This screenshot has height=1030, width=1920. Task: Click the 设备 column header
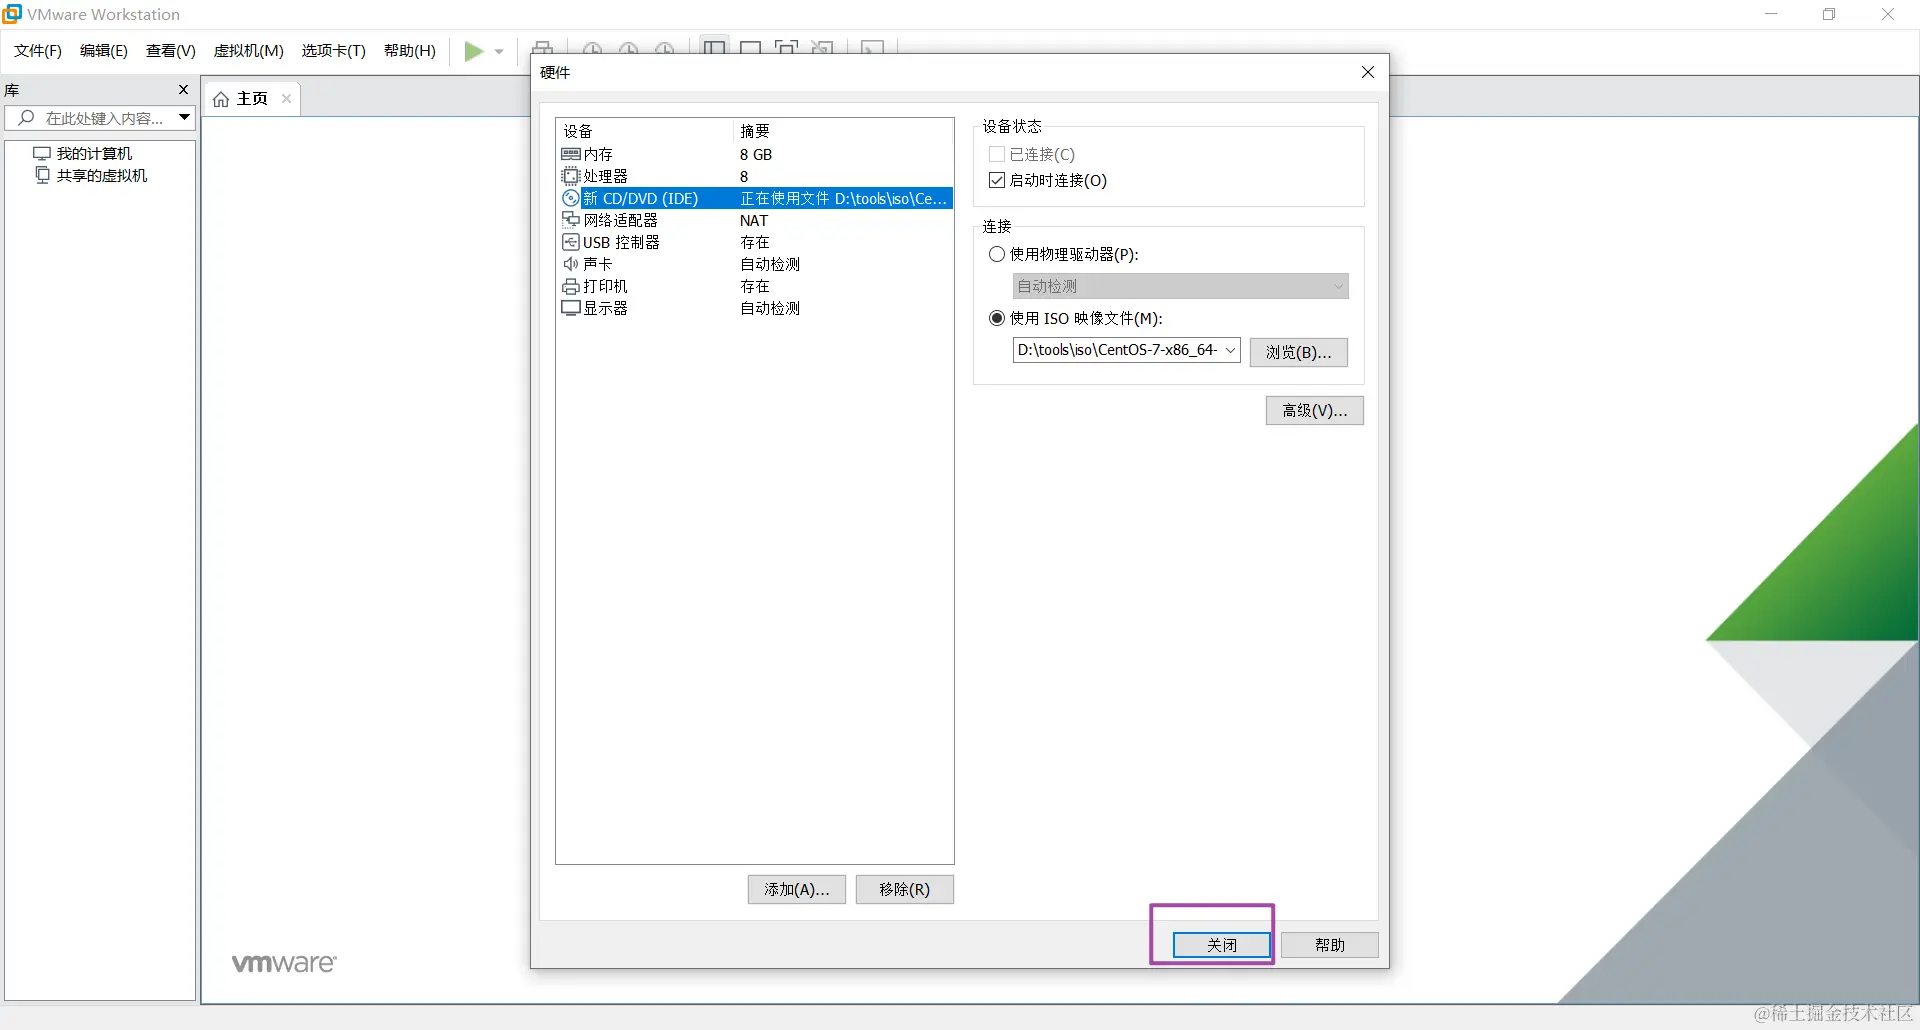tap(578, 131)
